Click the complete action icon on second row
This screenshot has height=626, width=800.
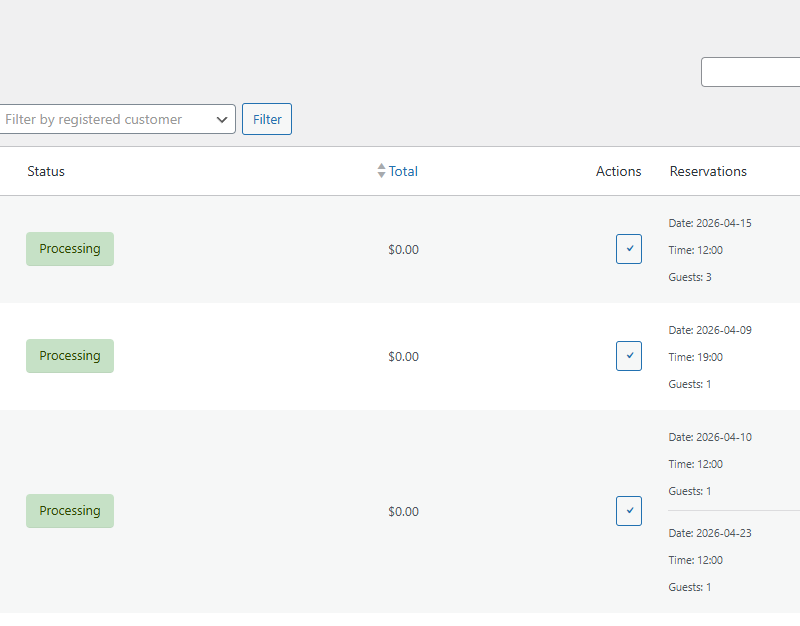pyautogui.click(x=629, y=356)
